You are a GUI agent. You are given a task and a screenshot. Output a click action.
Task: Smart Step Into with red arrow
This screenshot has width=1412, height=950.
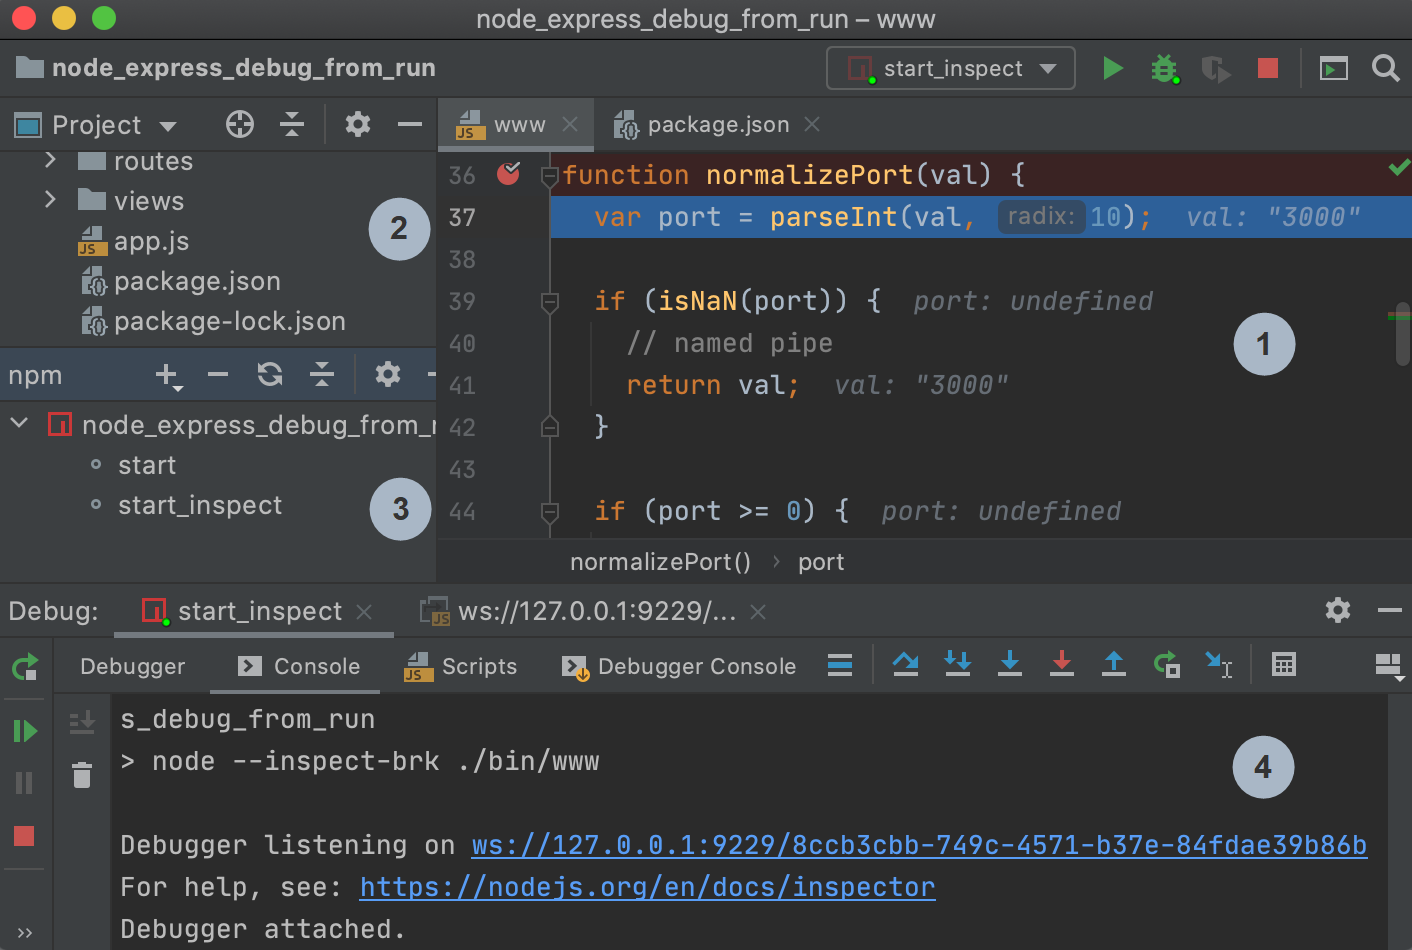(1062, 665)
